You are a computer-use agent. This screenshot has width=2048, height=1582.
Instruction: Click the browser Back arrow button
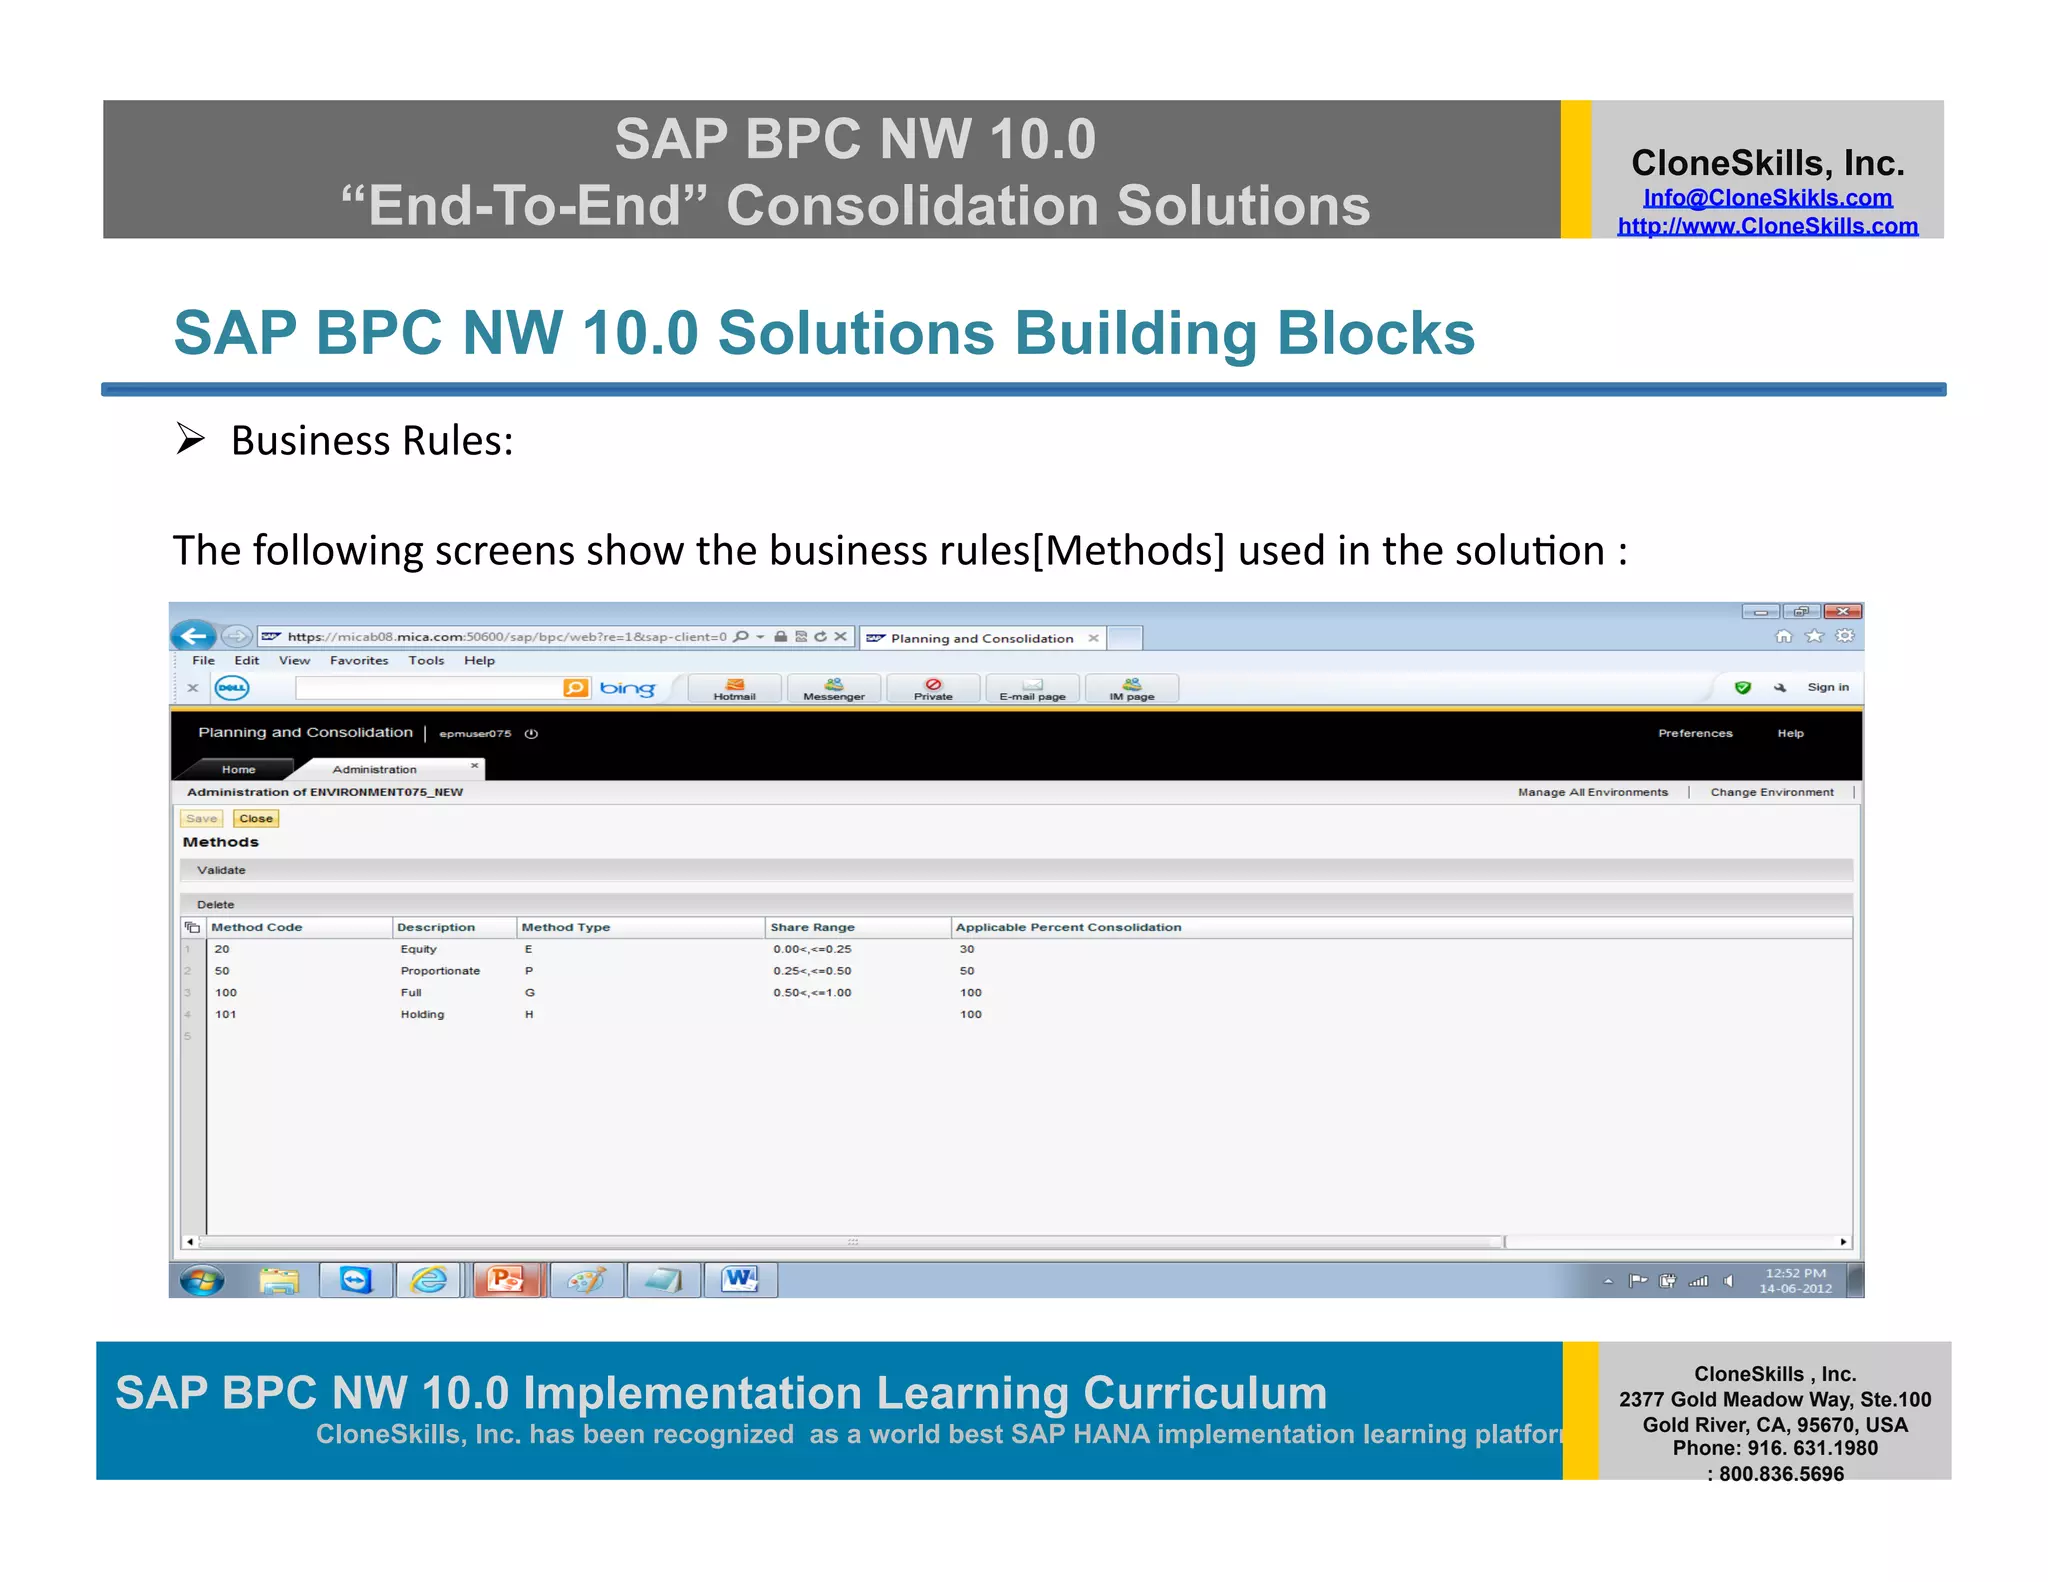pyautogui.click(x=194, y=636)
